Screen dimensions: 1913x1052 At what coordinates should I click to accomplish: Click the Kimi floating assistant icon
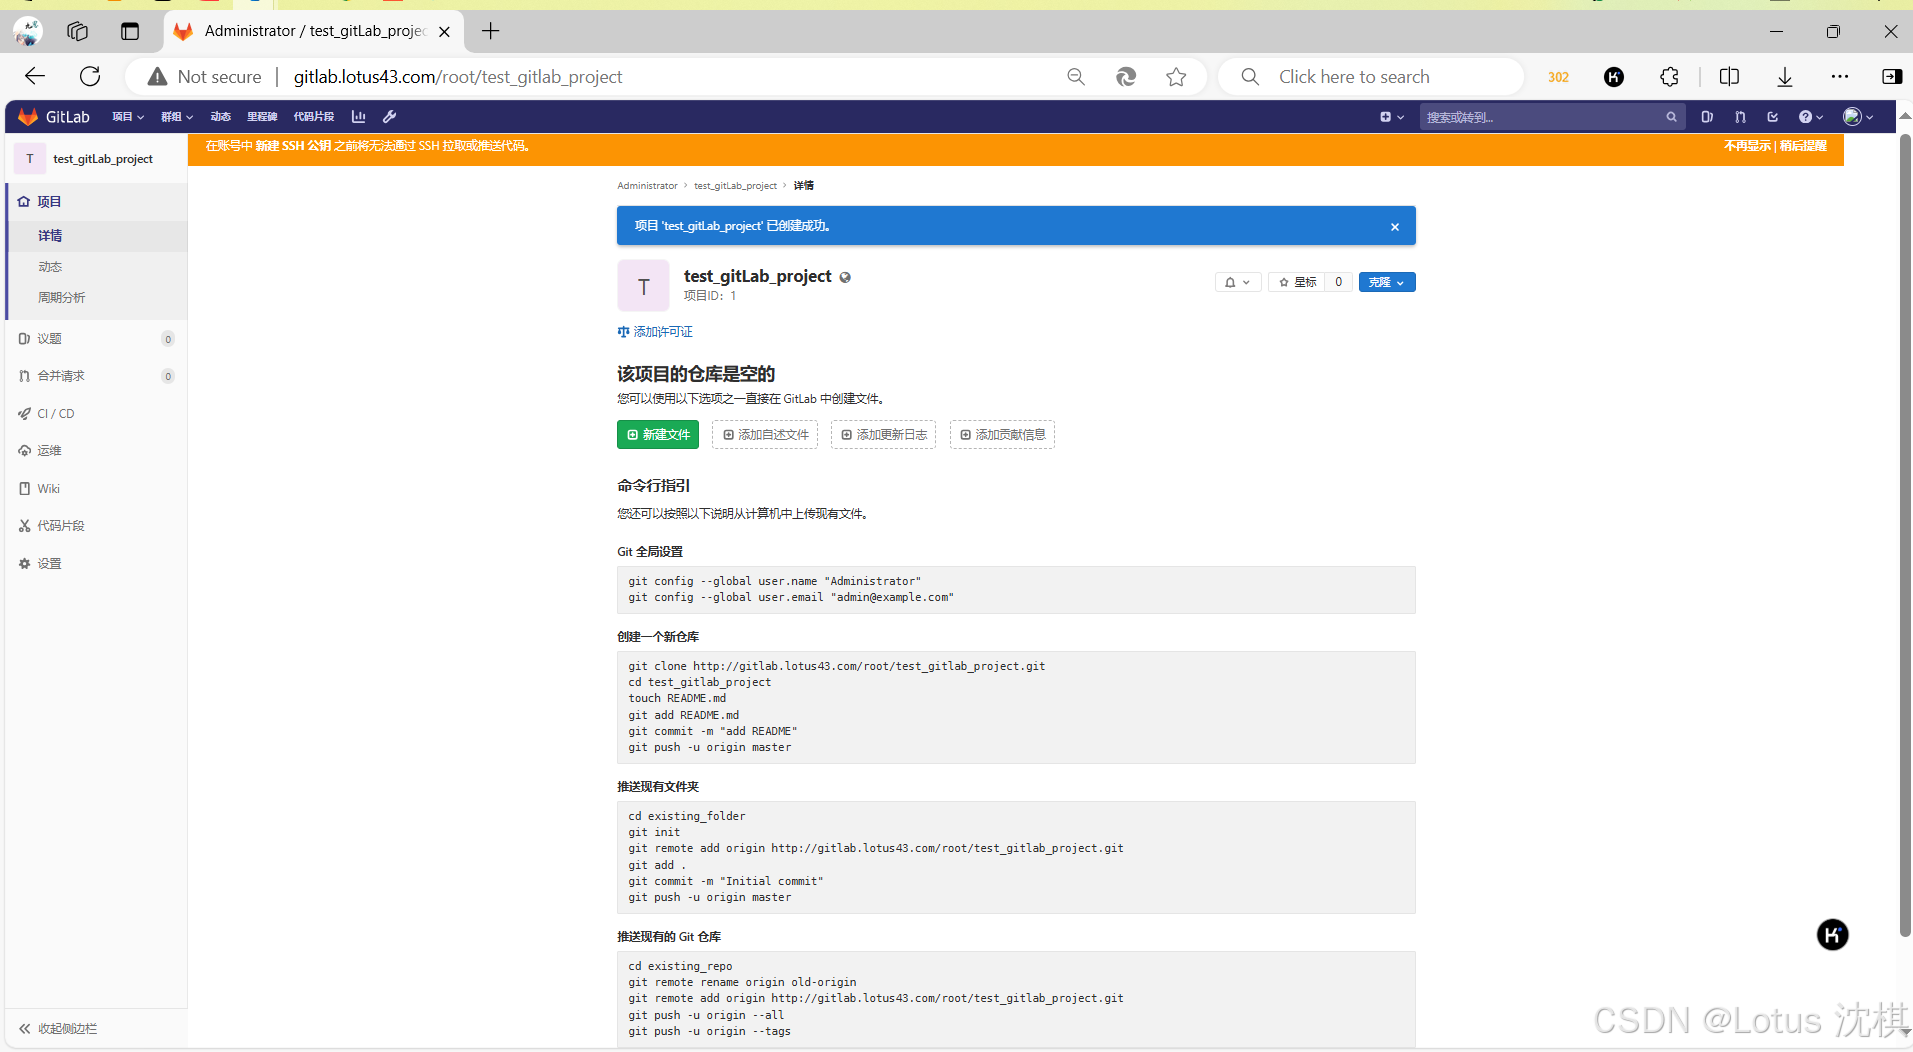(x=1832, y=935)
